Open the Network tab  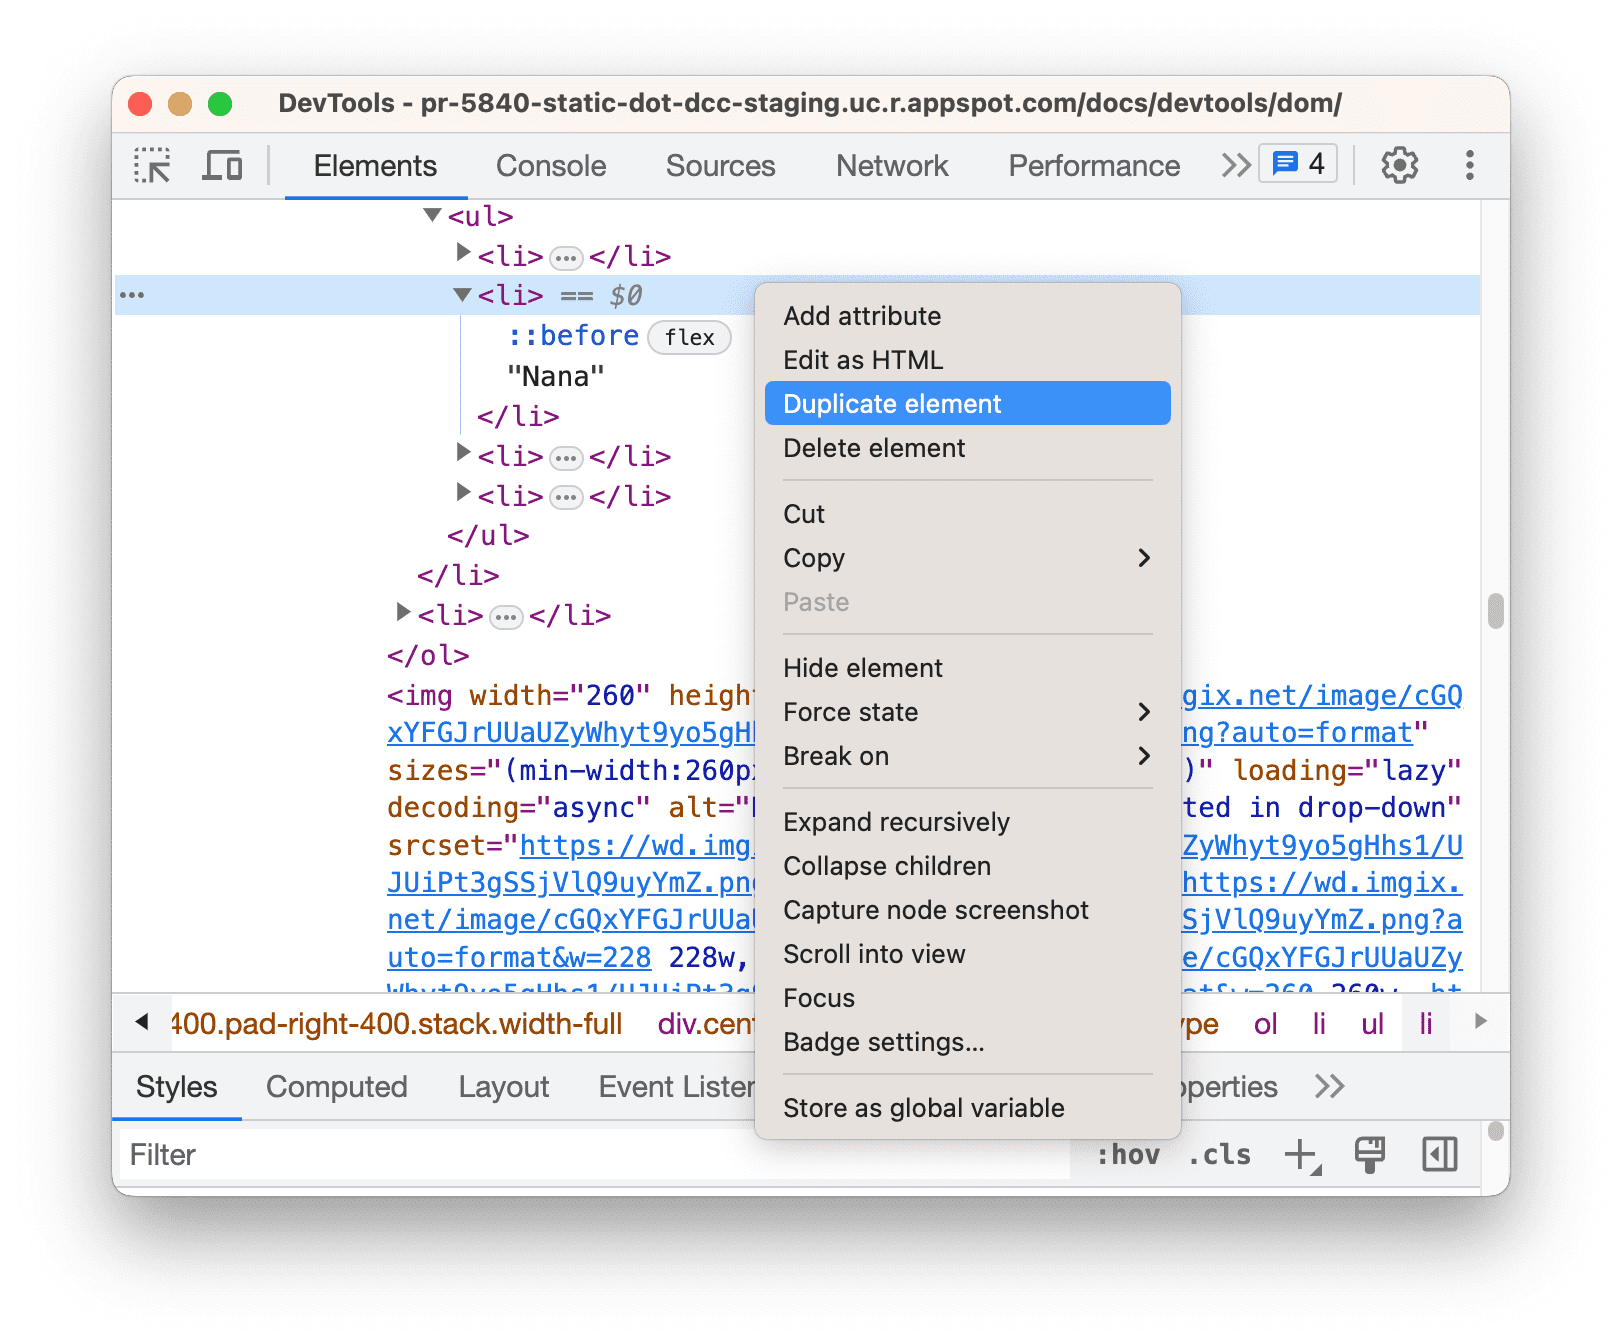(892, 166)
